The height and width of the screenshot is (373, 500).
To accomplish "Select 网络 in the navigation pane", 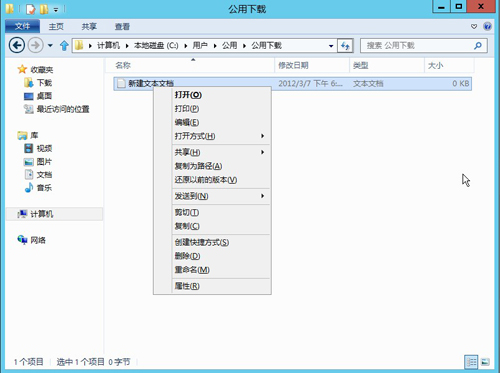I will tap(32, 240).
